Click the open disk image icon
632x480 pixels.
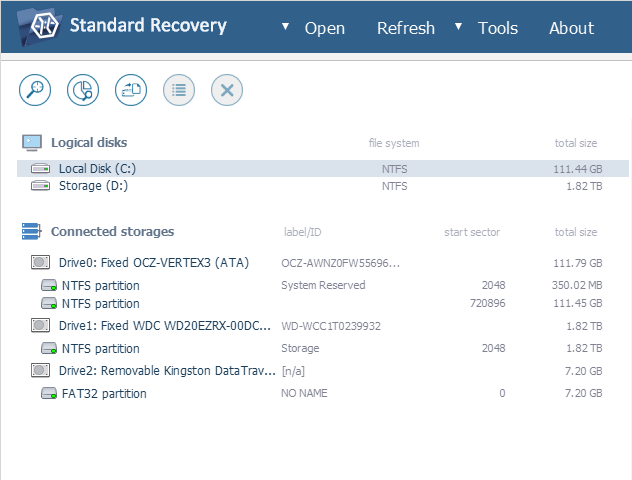[131, 90]
